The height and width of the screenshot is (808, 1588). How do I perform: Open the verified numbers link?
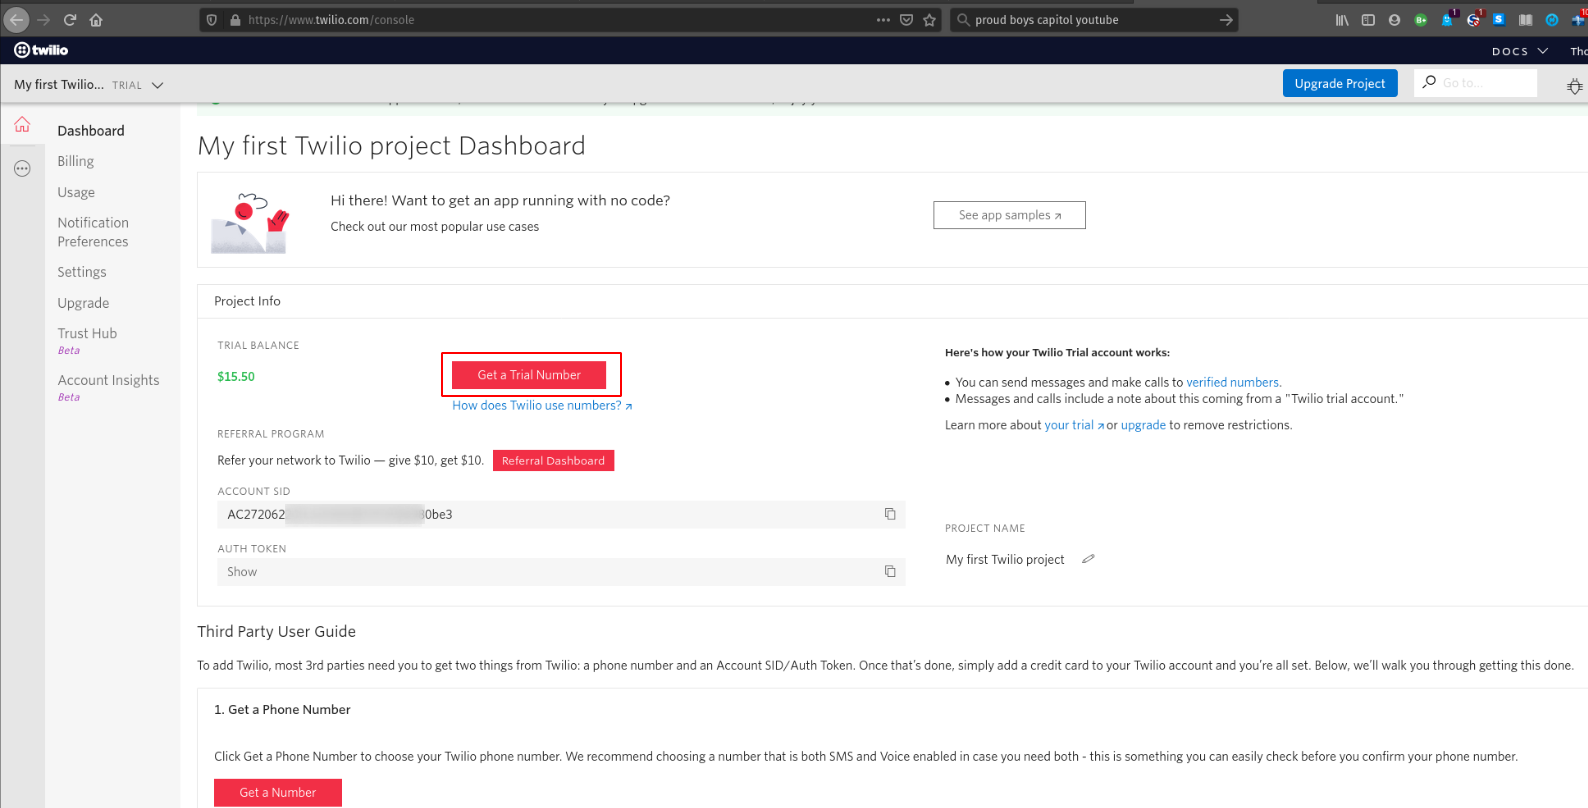pyautogui.click(x=1232, y=382)
